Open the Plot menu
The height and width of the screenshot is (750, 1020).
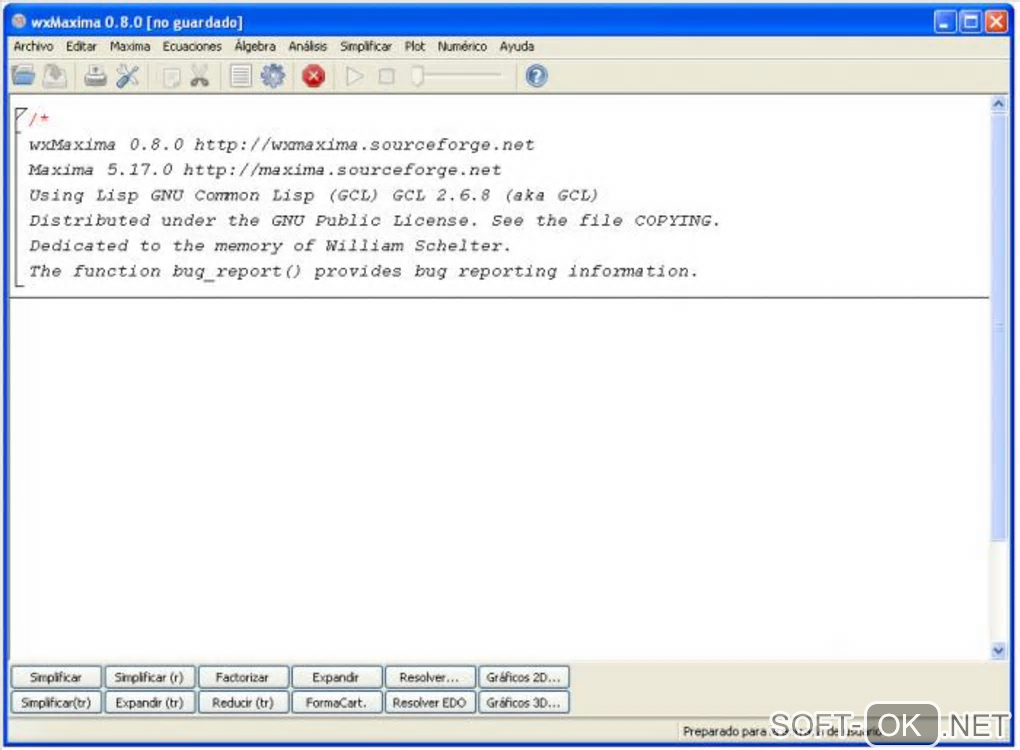pos(414,46)
